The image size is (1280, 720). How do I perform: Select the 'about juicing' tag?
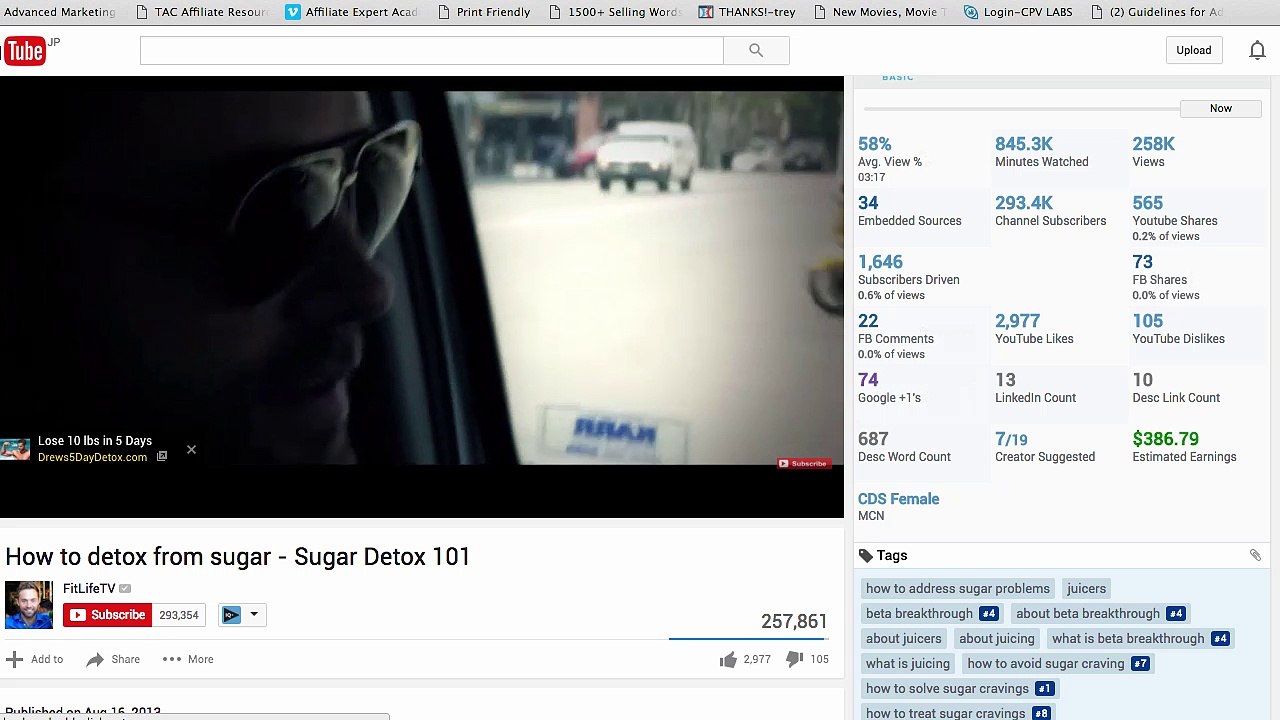coord(997,638)
